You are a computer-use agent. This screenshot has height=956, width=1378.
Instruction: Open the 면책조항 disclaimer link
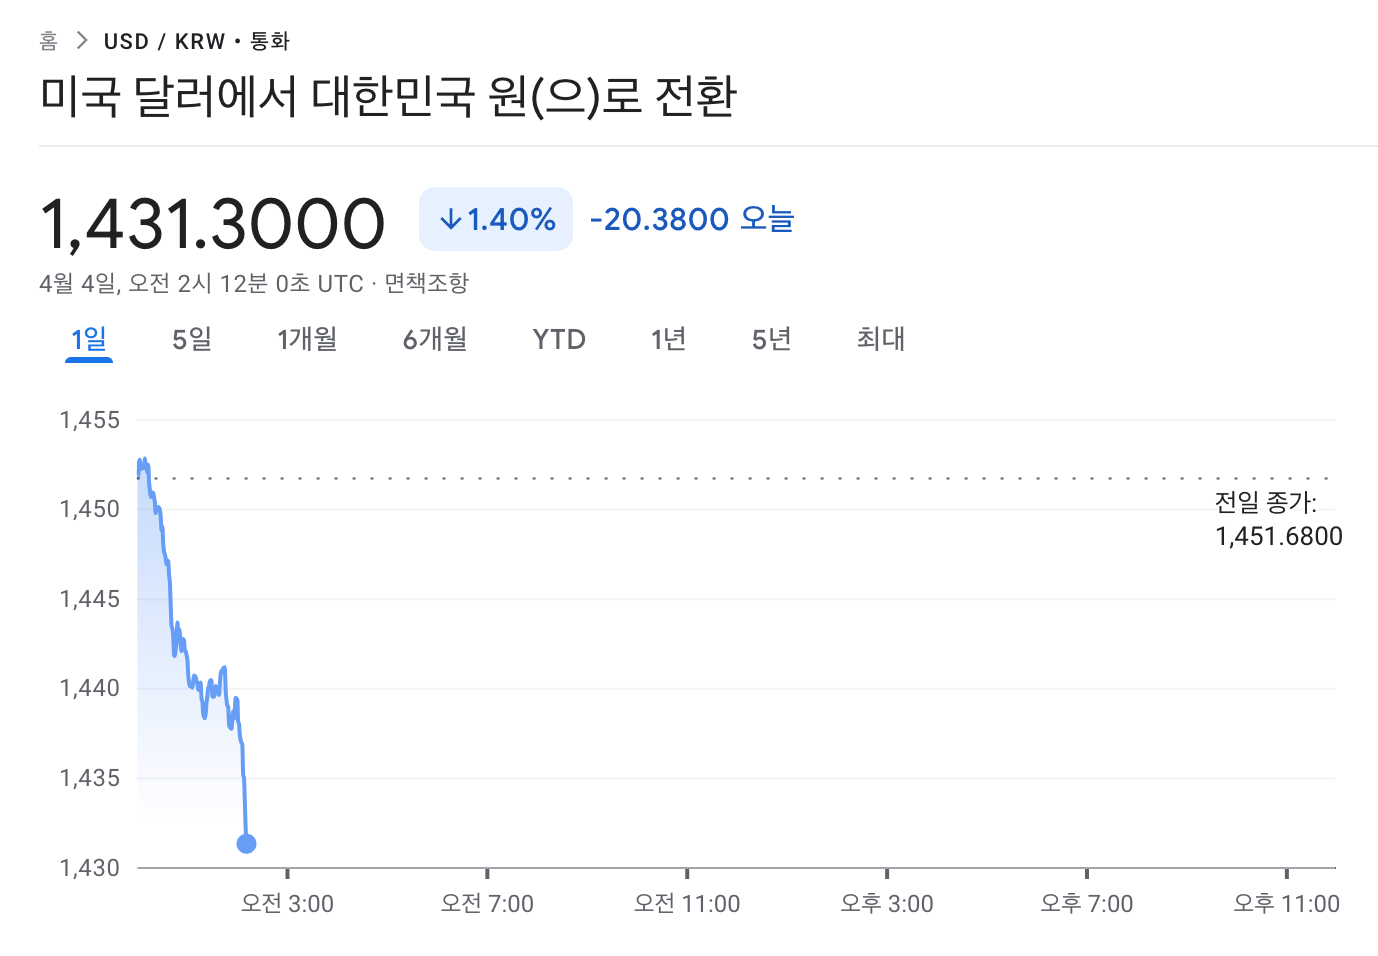(427, 284)
